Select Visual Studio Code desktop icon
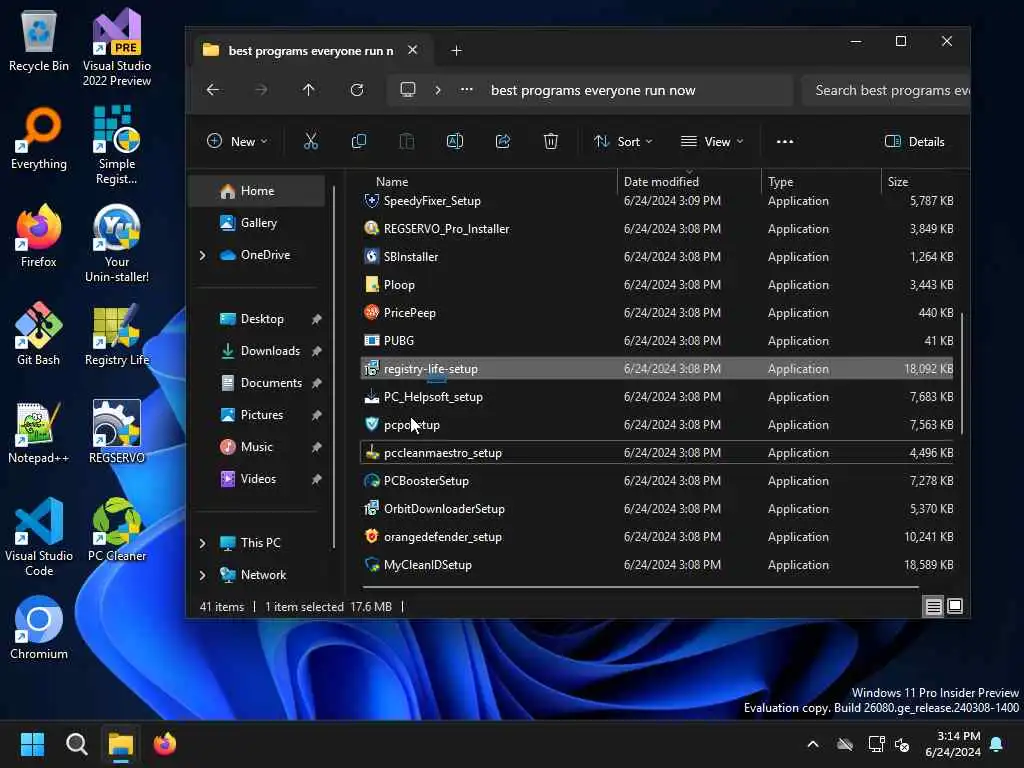Viewport: 1024px width, 768px height. point(39,537)
